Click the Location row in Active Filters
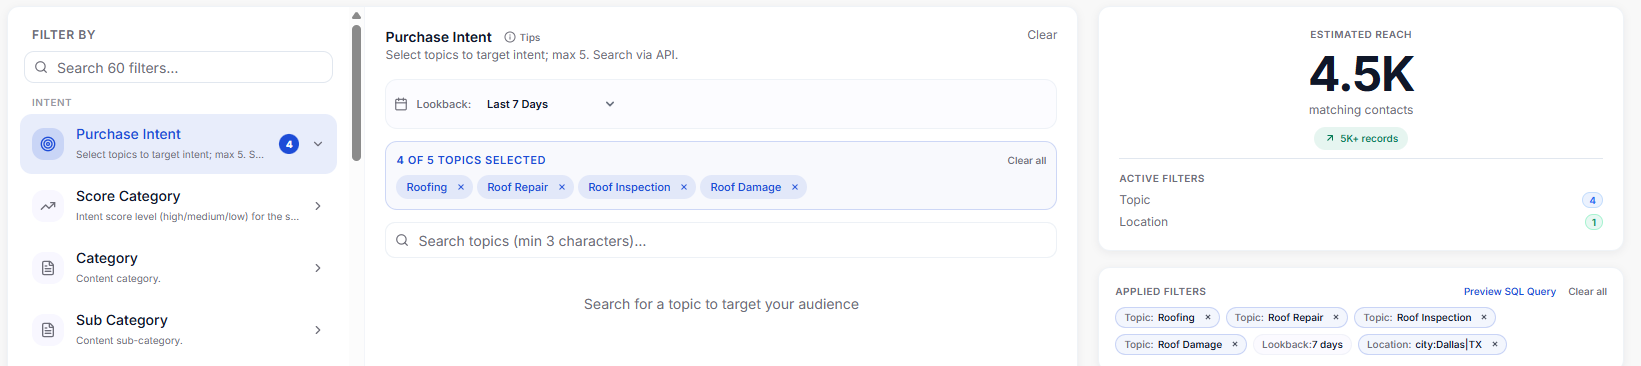 1361,222
